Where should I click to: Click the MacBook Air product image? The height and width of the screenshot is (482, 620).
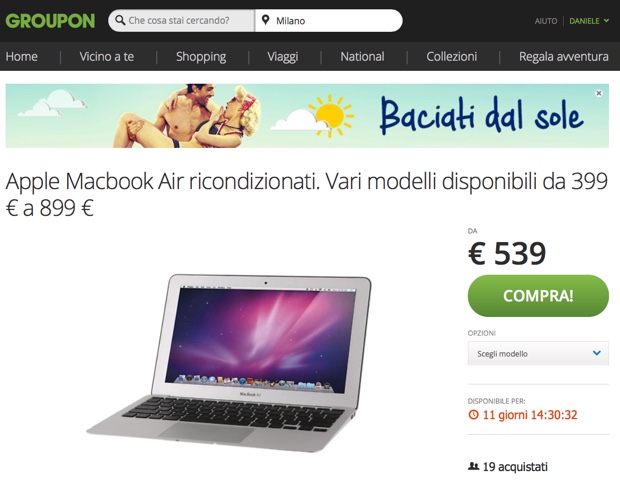click(x=229, y=363)
